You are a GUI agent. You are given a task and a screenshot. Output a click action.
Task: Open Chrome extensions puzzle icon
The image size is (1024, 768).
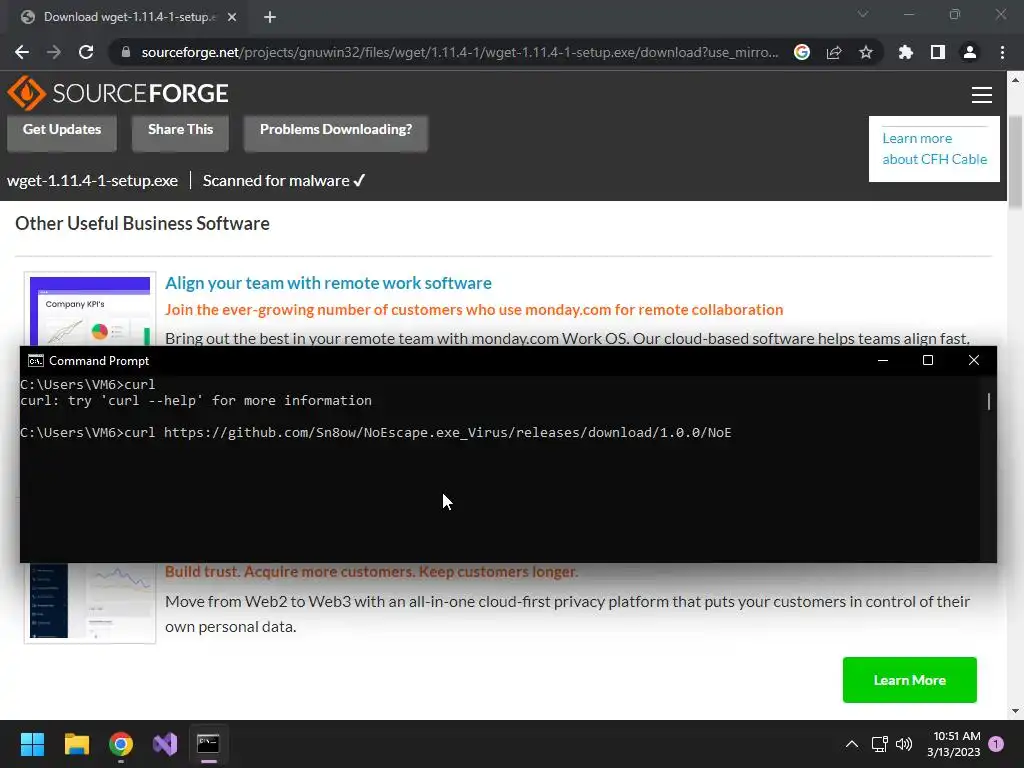[x=906, y=52]
